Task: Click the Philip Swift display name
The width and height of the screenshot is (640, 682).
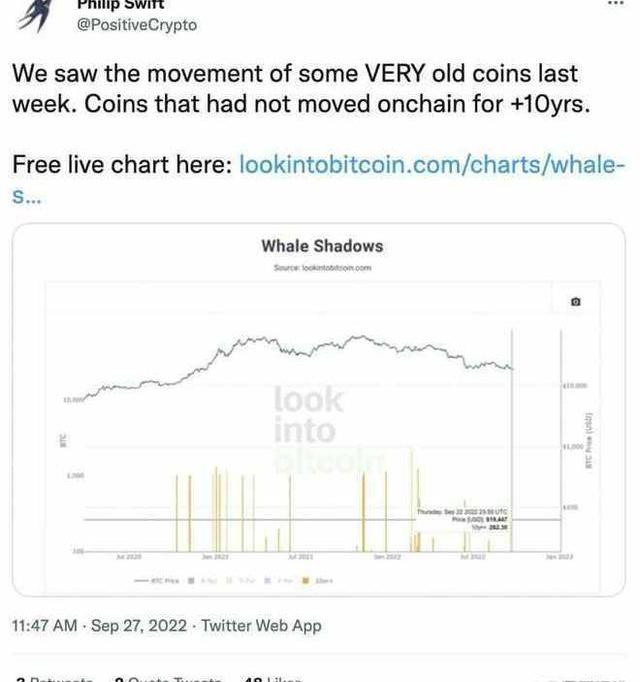Action: tap(120, 4)
